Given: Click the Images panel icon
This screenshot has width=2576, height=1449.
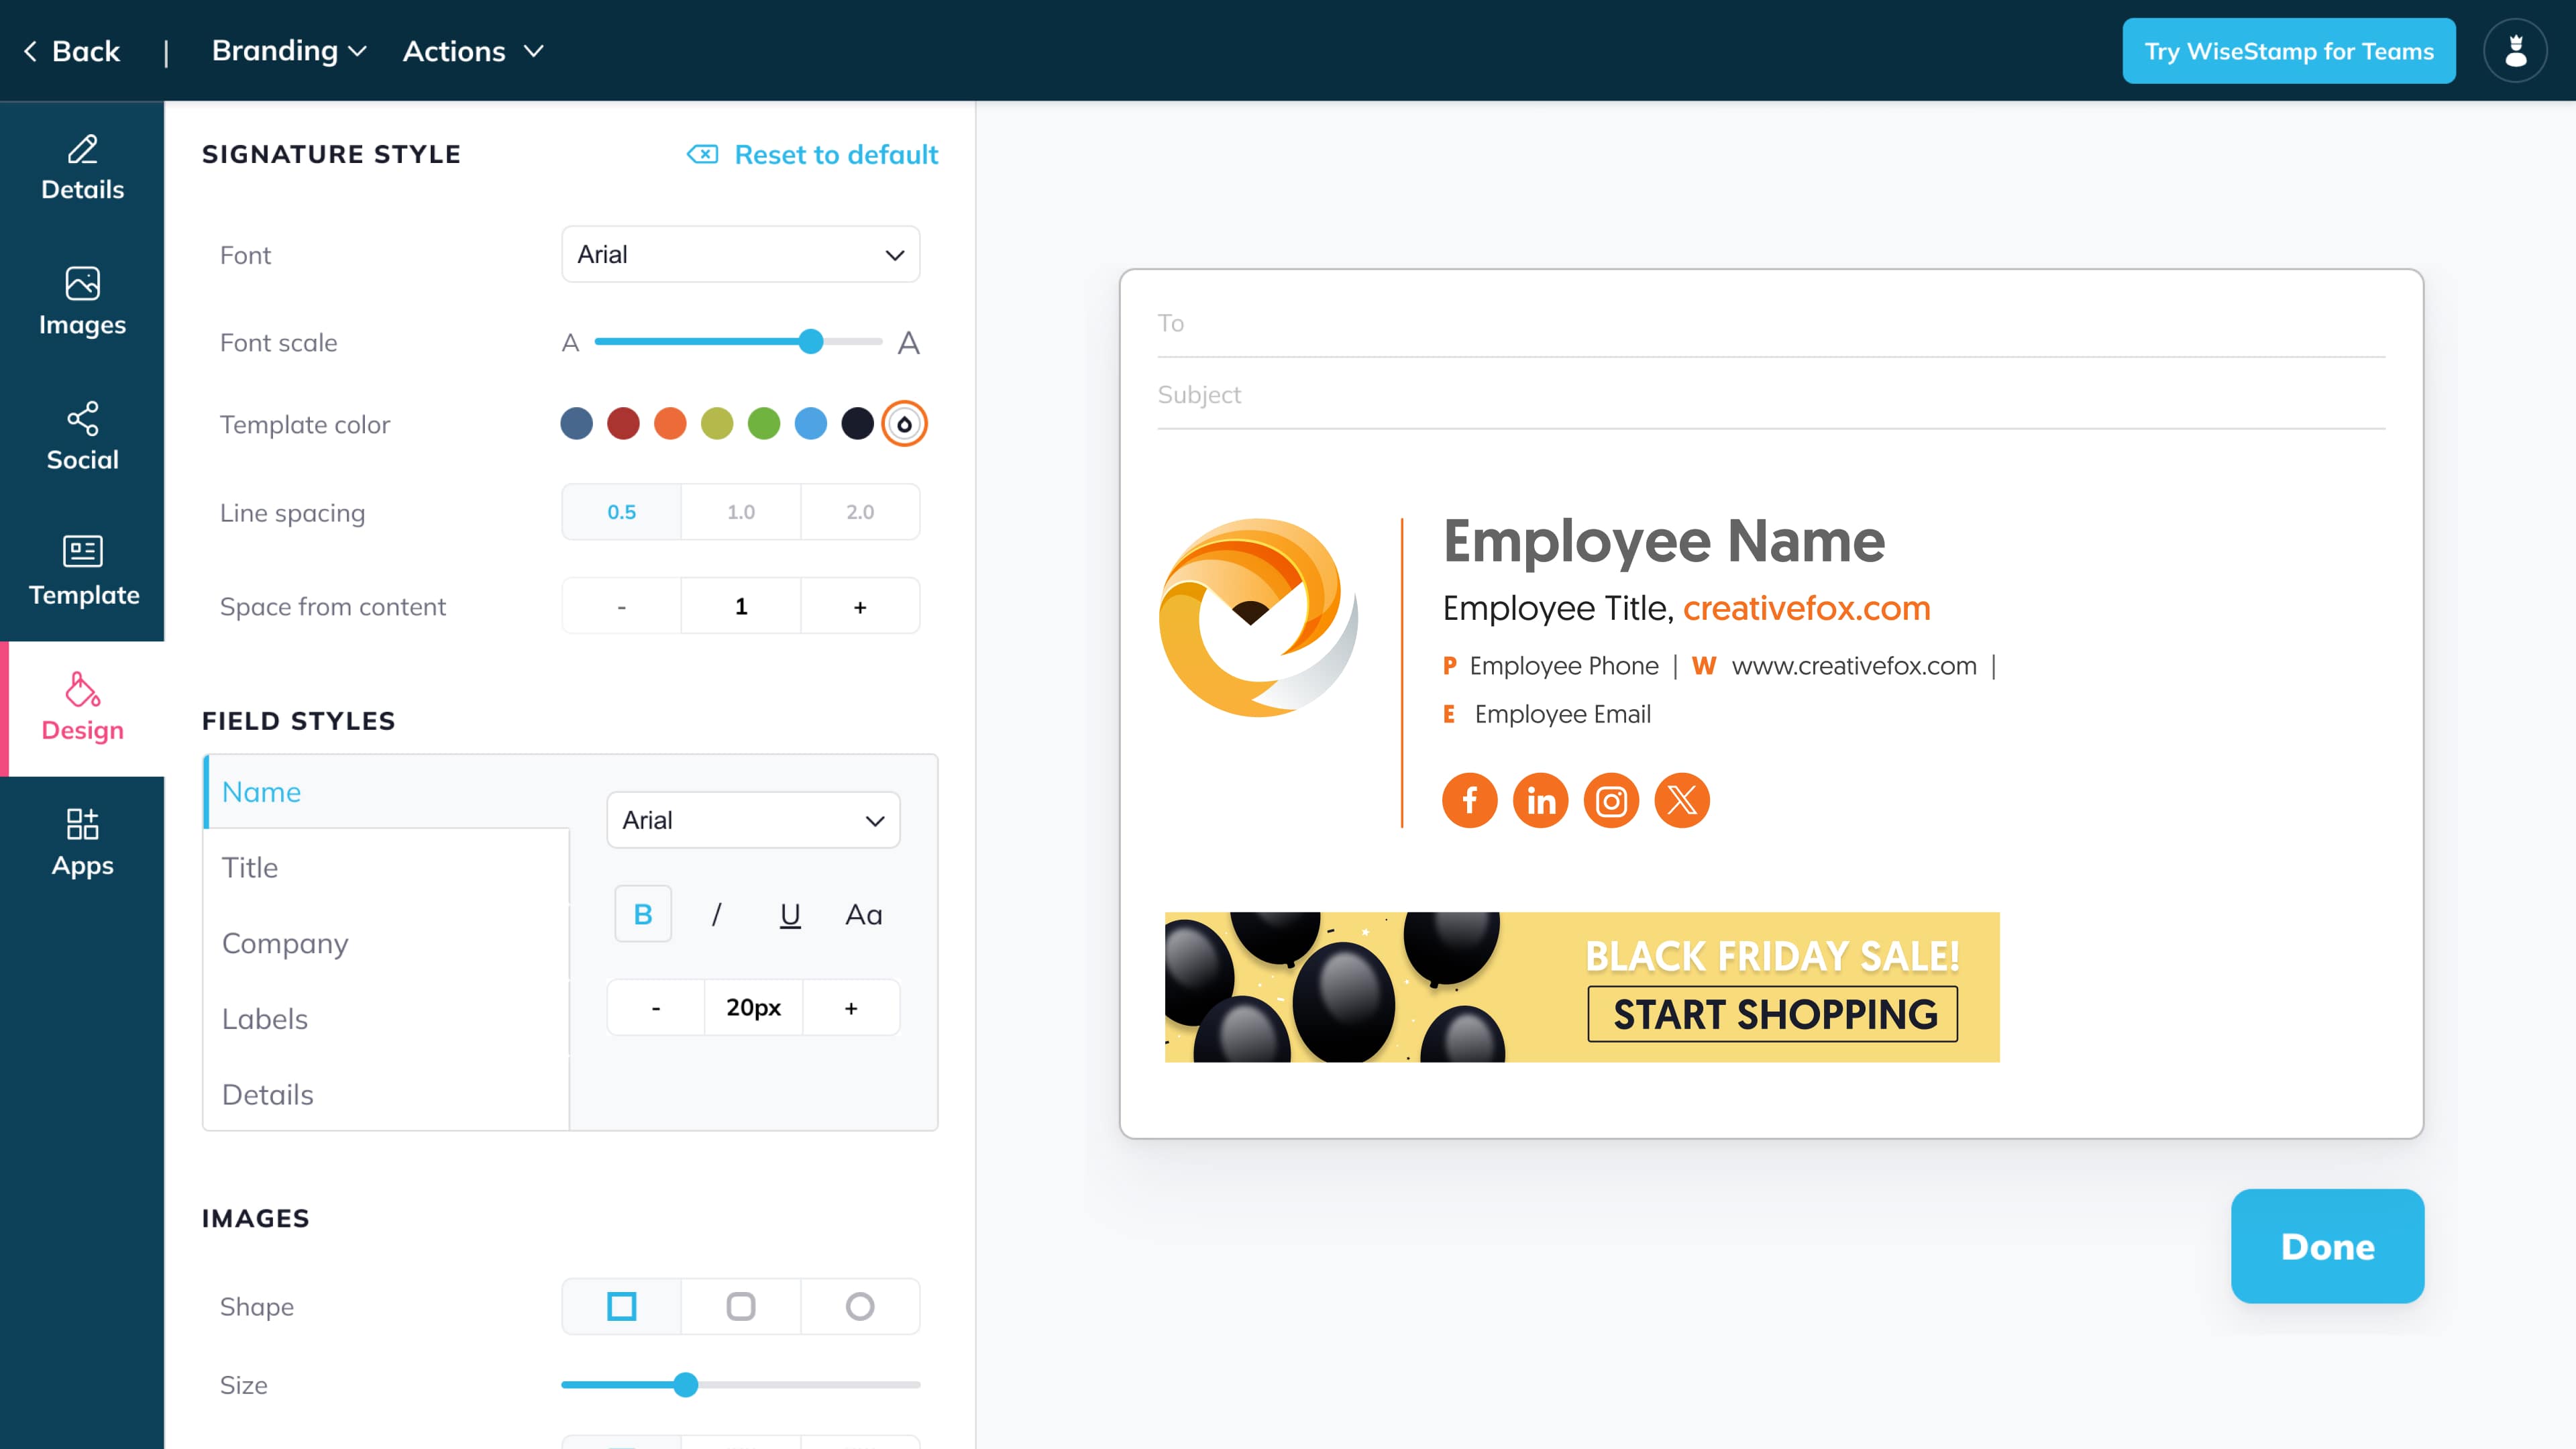Looking at the screenshot, I should pos(83,299).
